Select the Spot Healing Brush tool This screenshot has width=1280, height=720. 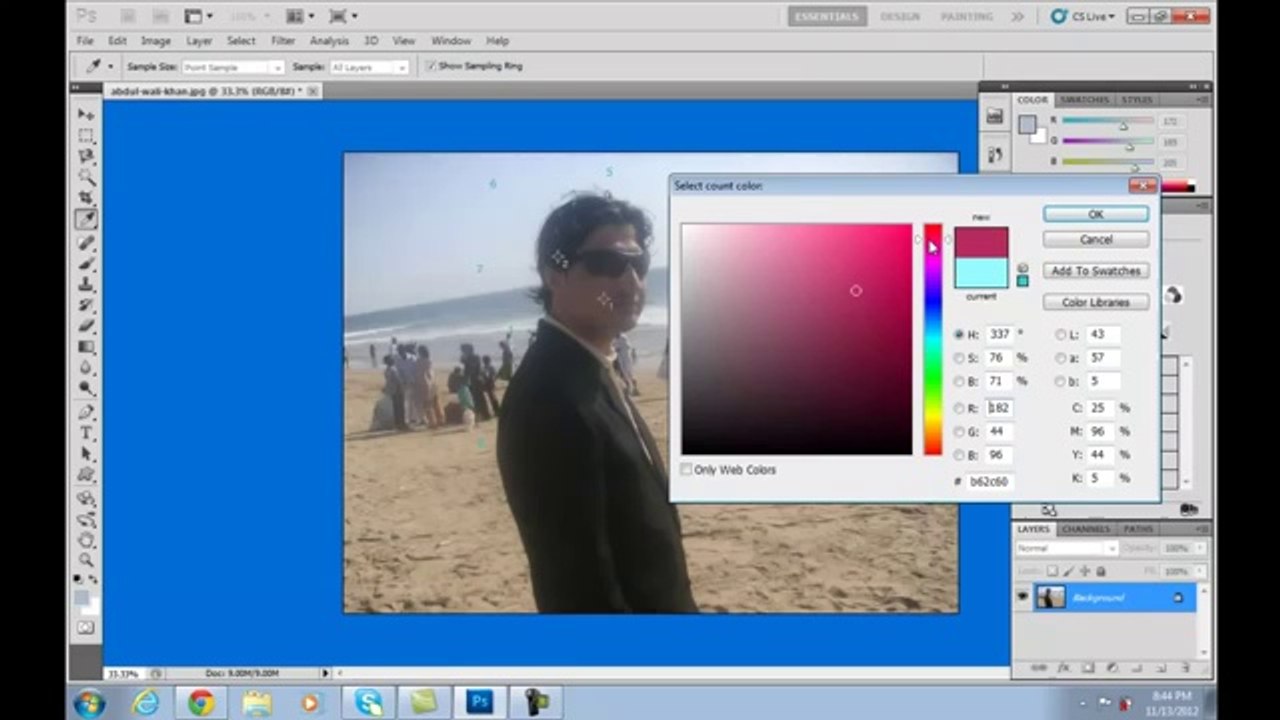(87, 243)
